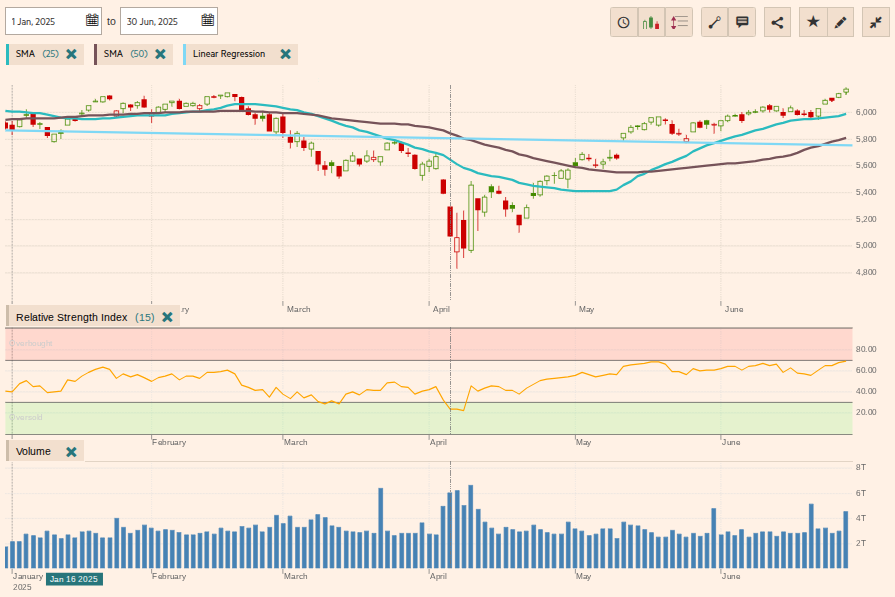Click the 80.00 RSI axis label

tap(866, 349)
